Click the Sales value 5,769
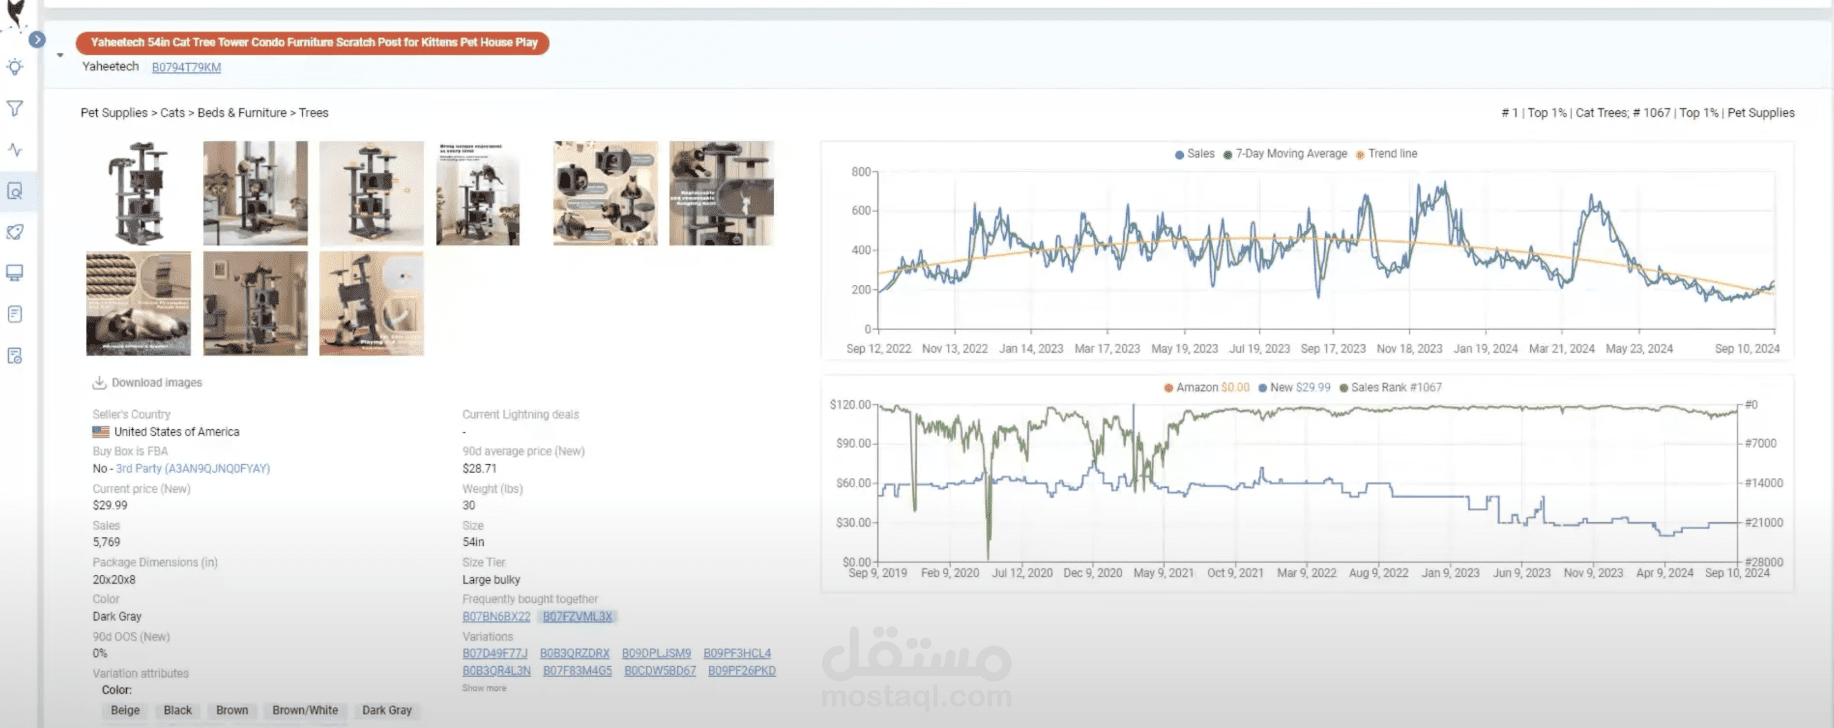 point(107,543)
